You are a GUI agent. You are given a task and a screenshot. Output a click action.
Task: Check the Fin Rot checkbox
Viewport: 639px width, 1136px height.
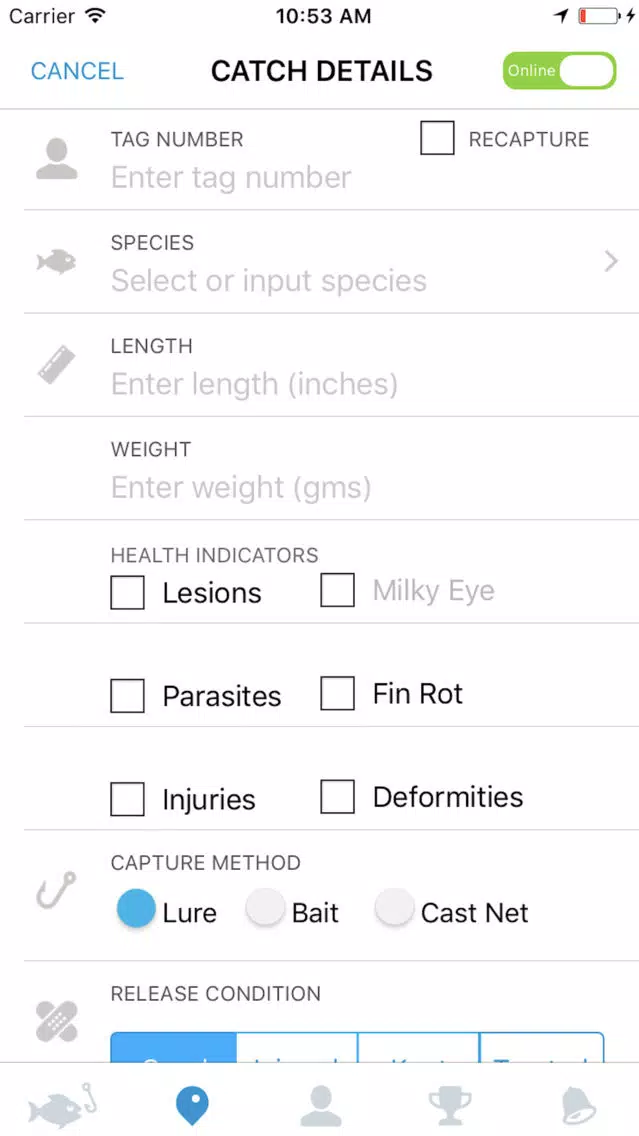(338, 693)
